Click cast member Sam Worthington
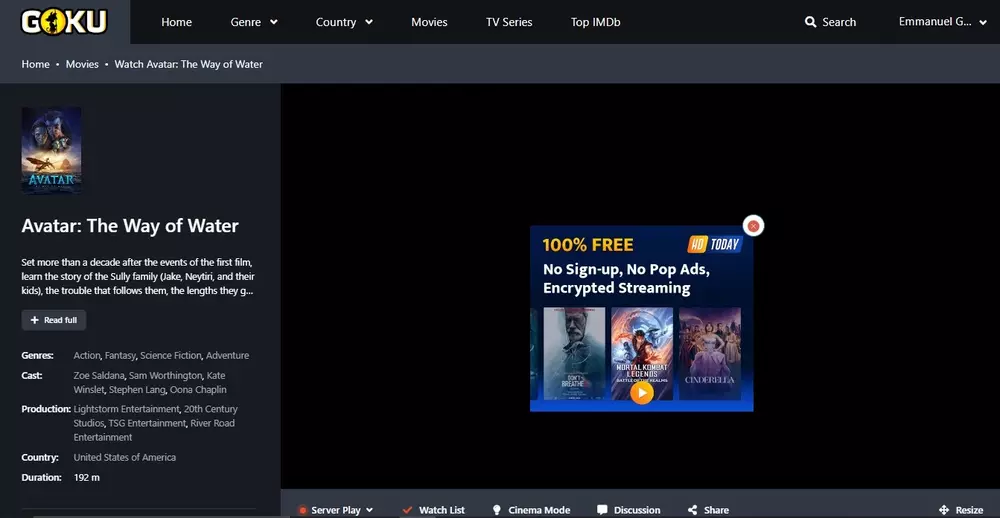The image size is (1000, 518). [166, 375]
